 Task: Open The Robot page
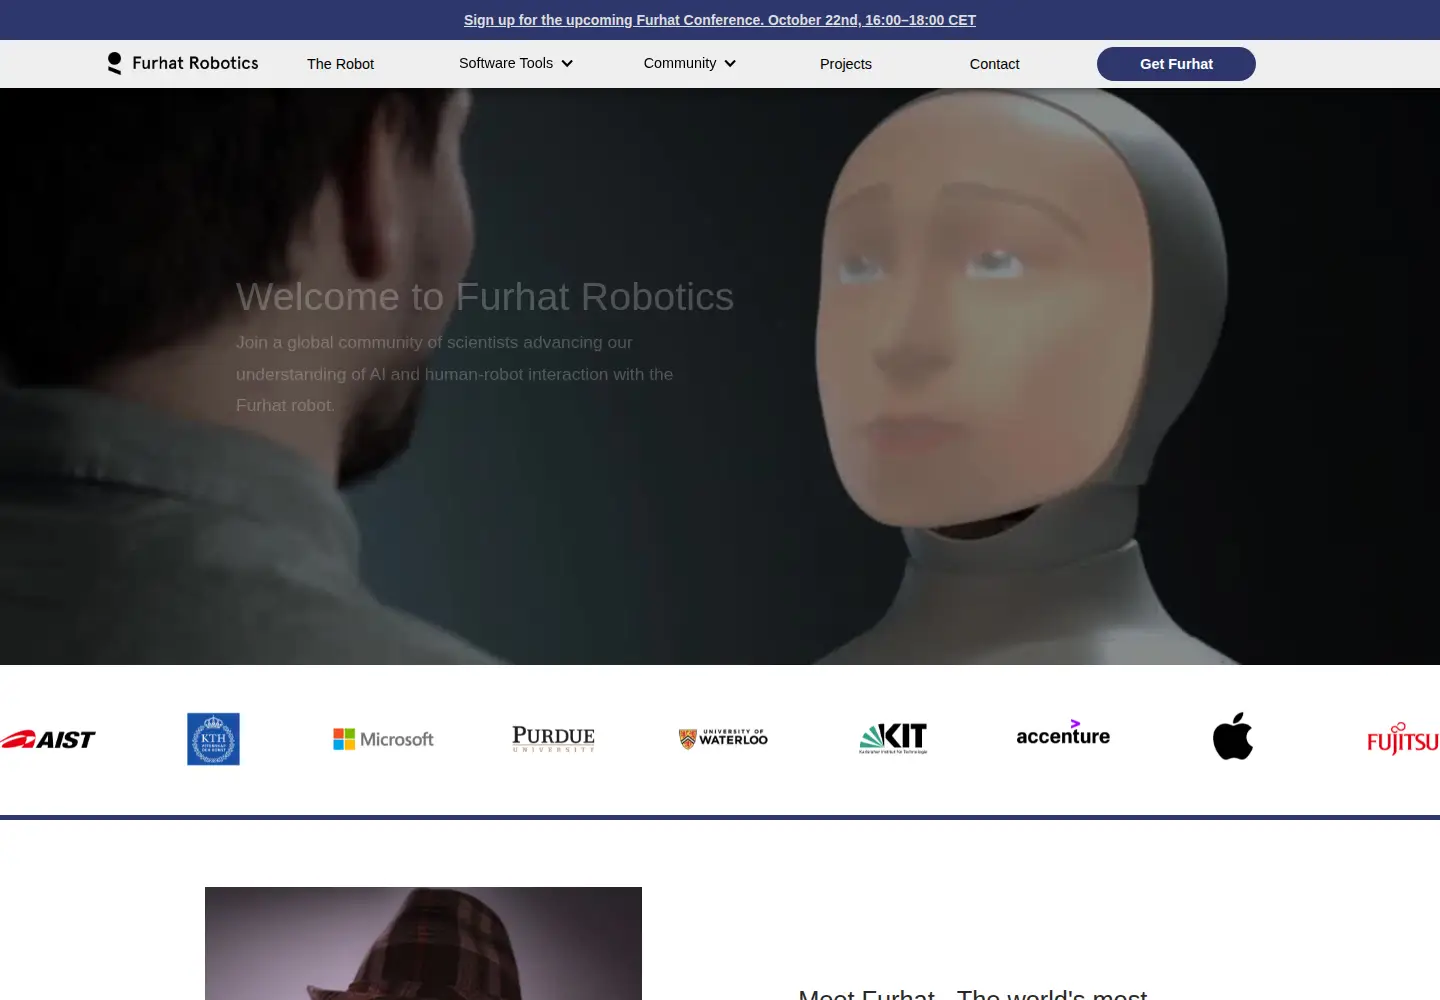(340, 64)
